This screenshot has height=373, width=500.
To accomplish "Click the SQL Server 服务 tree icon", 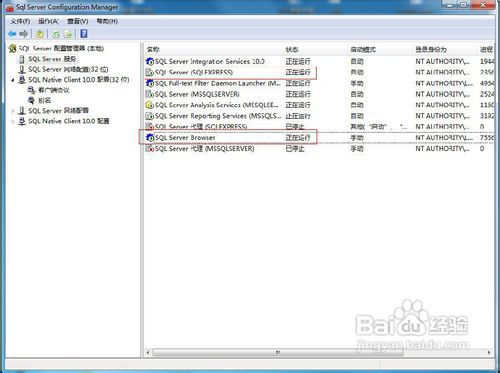I will pyautogui.click(x=22, y=59).
